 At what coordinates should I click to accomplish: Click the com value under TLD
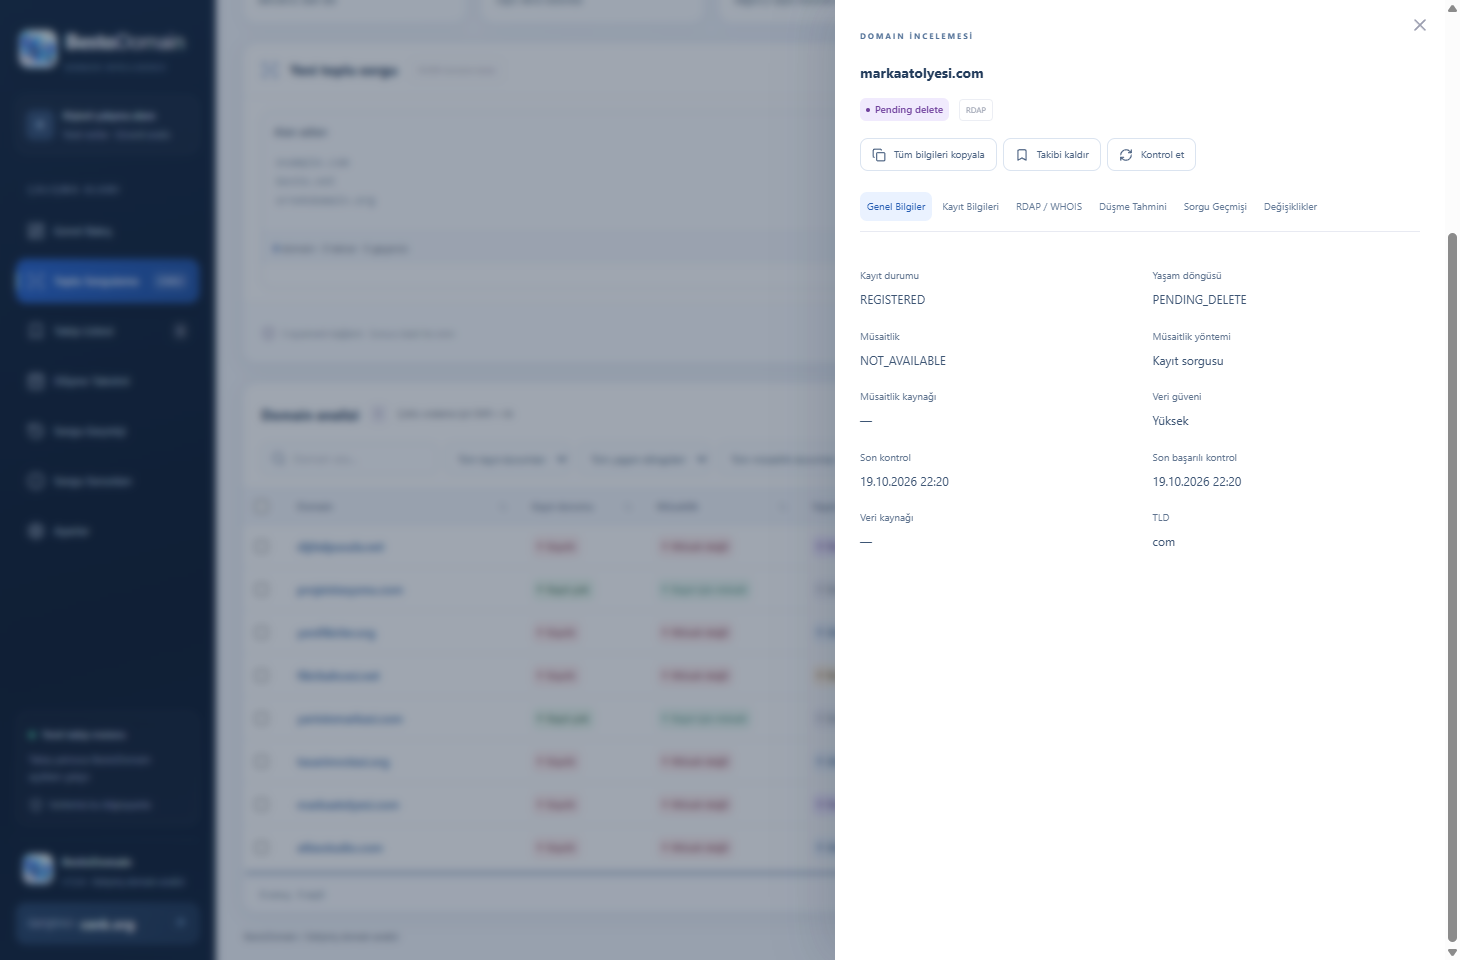click(1163, 542)
